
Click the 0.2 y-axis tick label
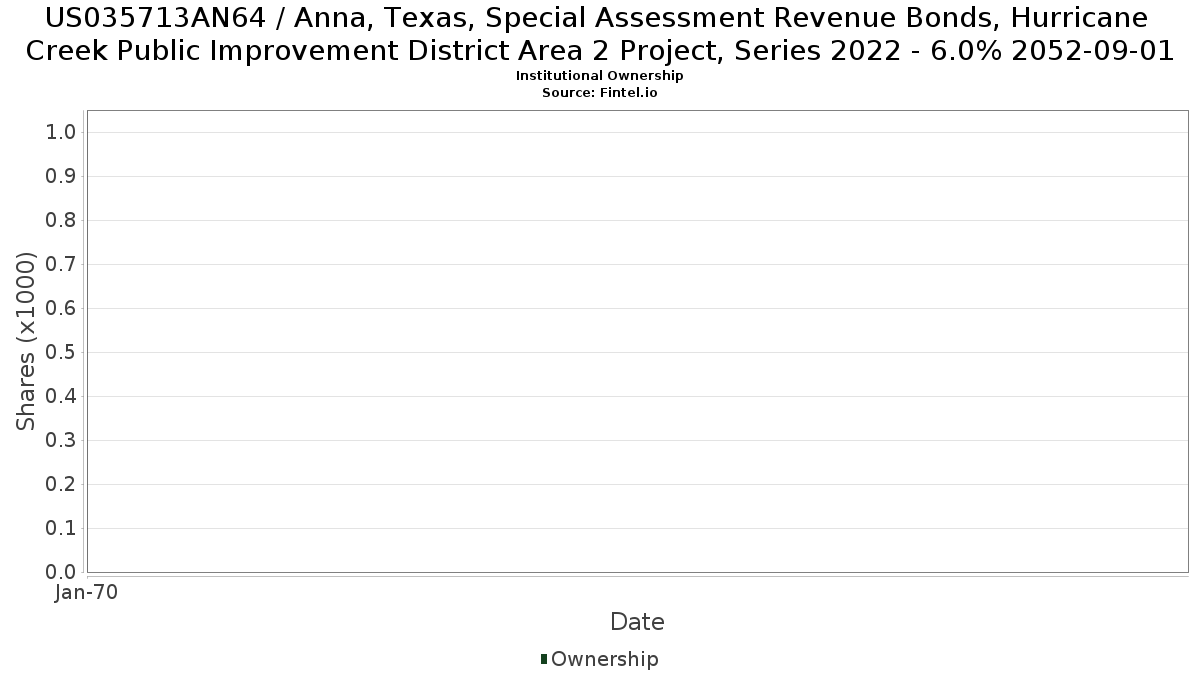point(62,485)
